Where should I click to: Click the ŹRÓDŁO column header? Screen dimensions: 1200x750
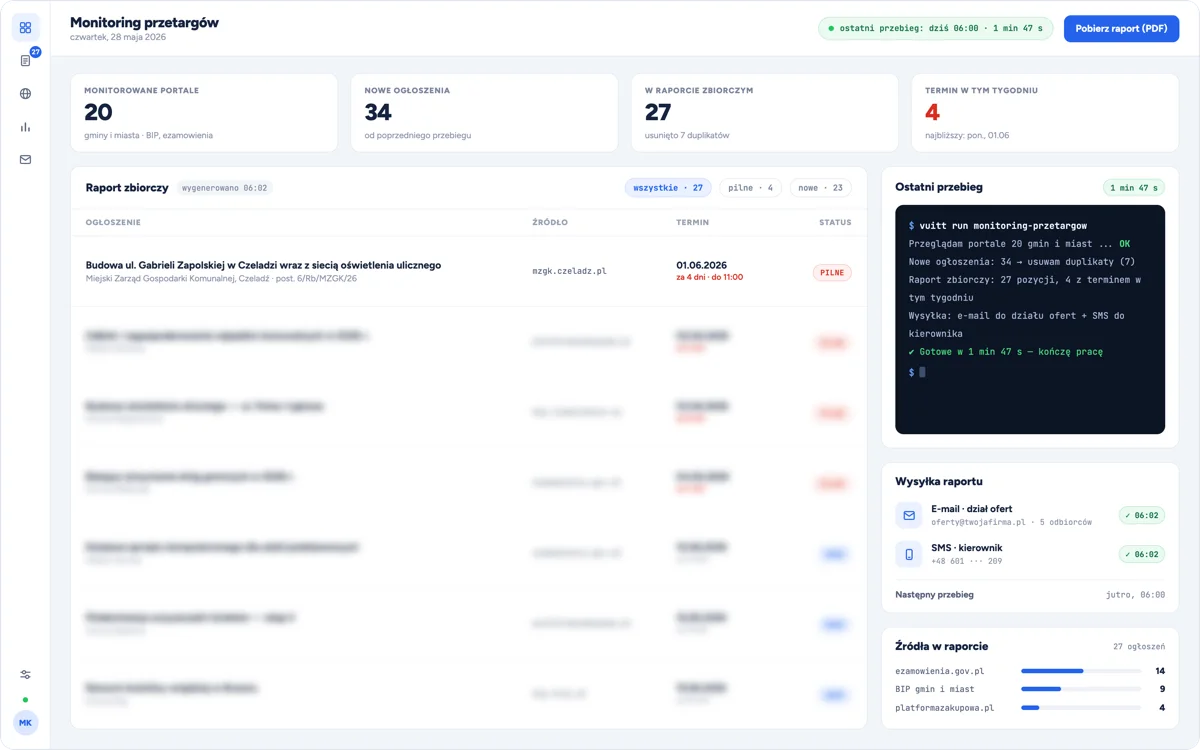(550, 222)
